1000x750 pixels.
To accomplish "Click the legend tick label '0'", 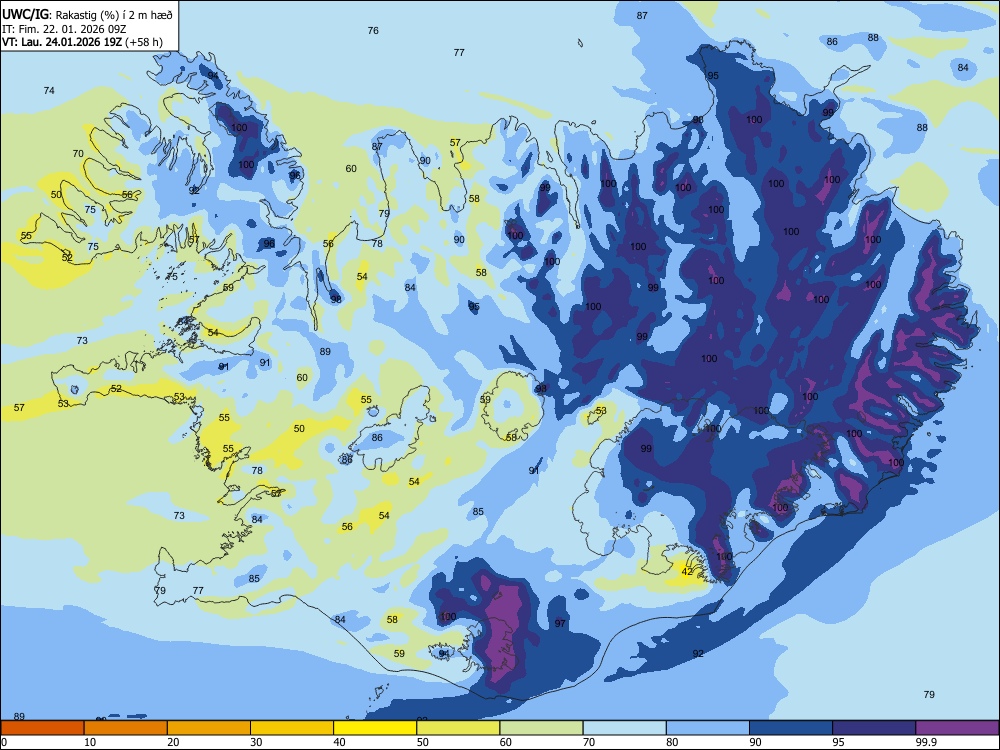I will (4, 742).
